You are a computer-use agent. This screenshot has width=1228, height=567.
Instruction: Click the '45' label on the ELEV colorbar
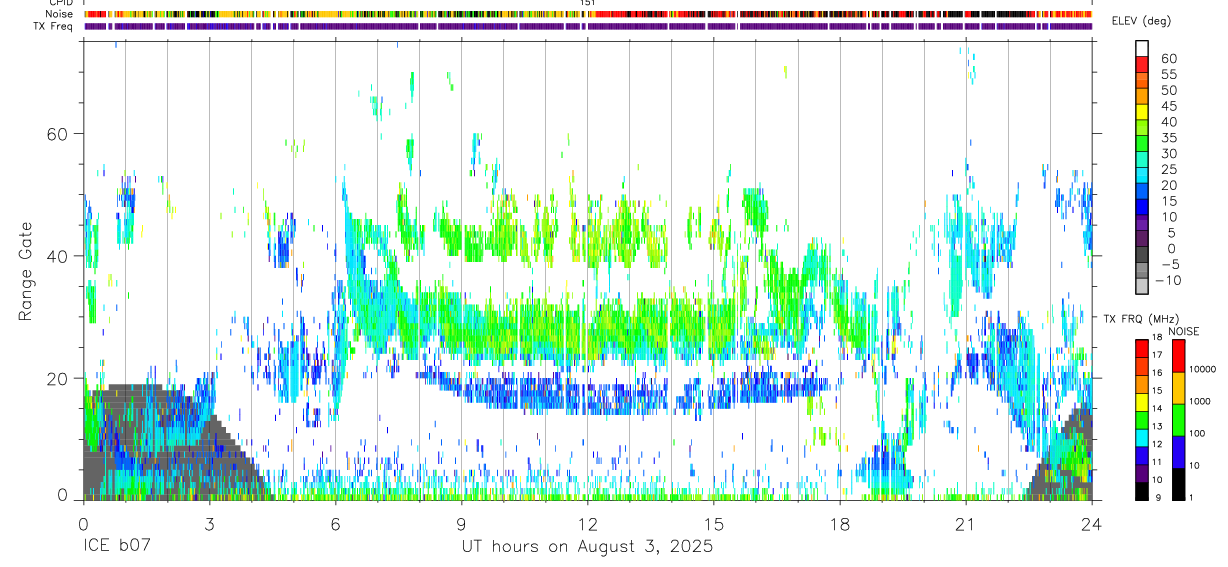[x=1167, y=106]
